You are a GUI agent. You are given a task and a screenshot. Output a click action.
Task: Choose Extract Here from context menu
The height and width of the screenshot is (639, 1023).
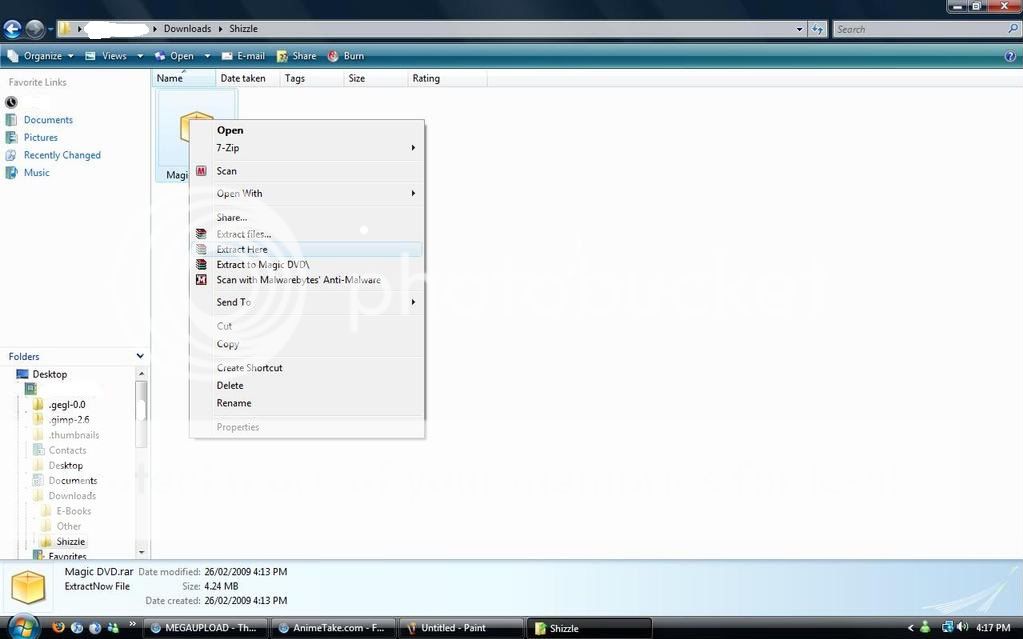[242, 250]
